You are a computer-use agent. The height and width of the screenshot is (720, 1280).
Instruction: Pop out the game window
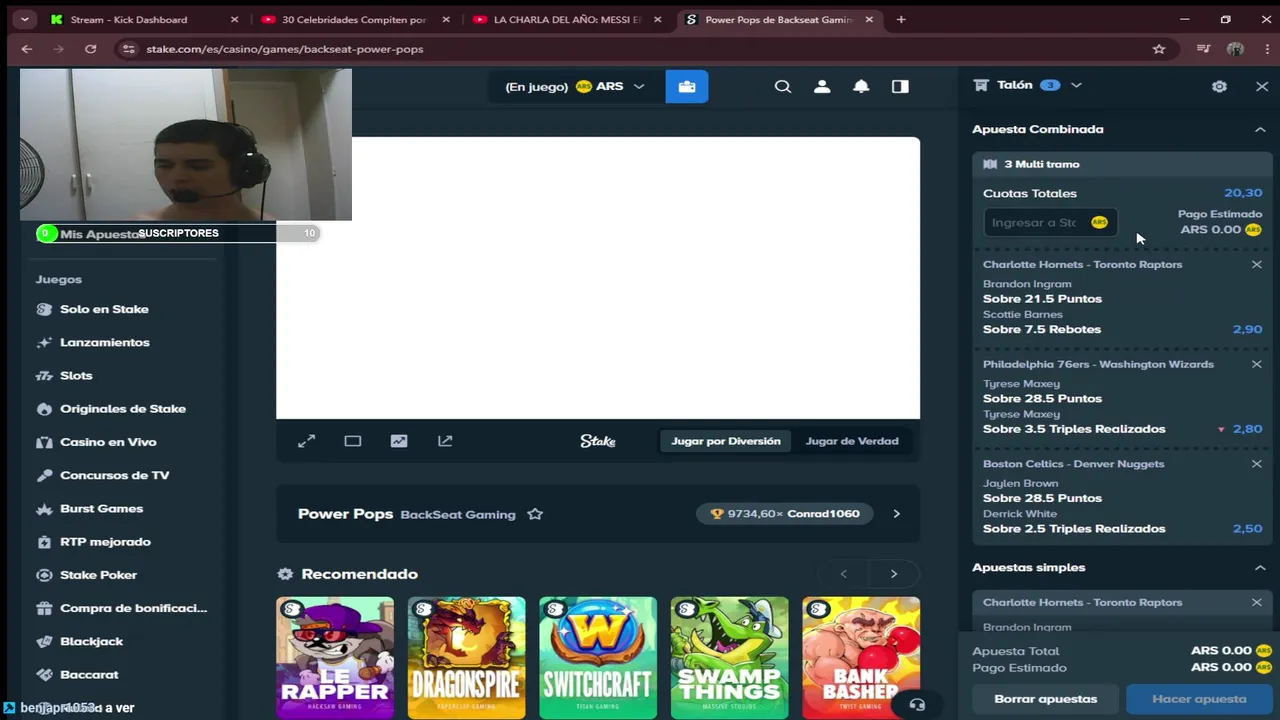[x=445, y=441]
